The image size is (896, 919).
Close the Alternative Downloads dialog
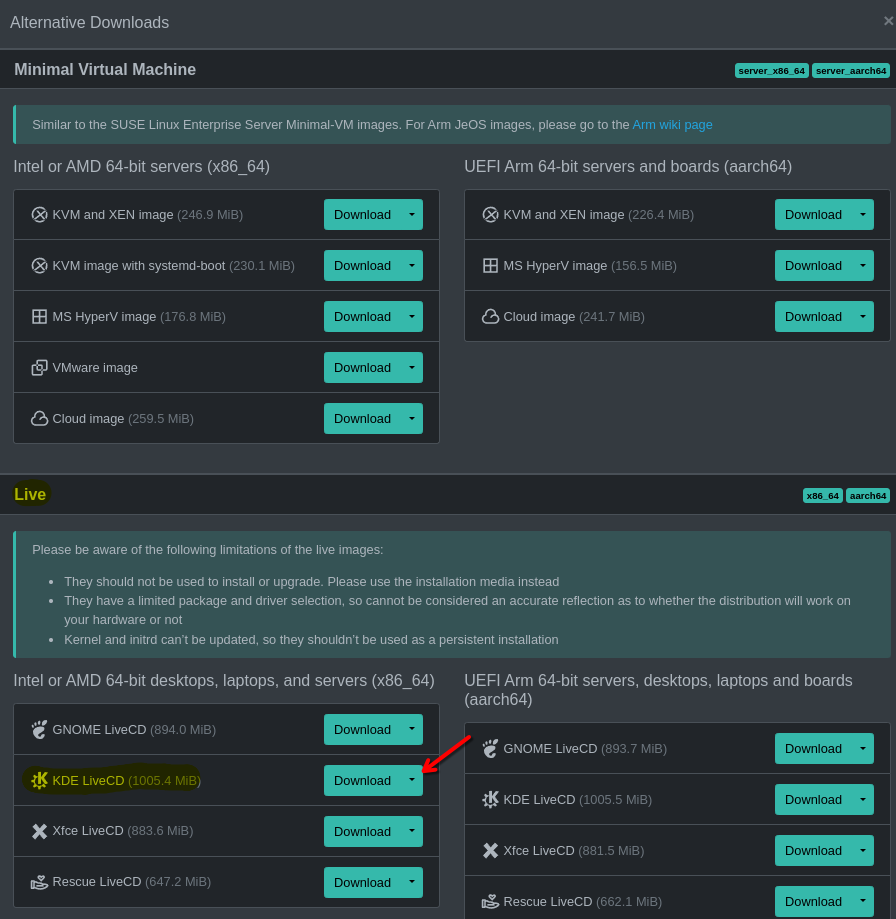coord(888,21)
